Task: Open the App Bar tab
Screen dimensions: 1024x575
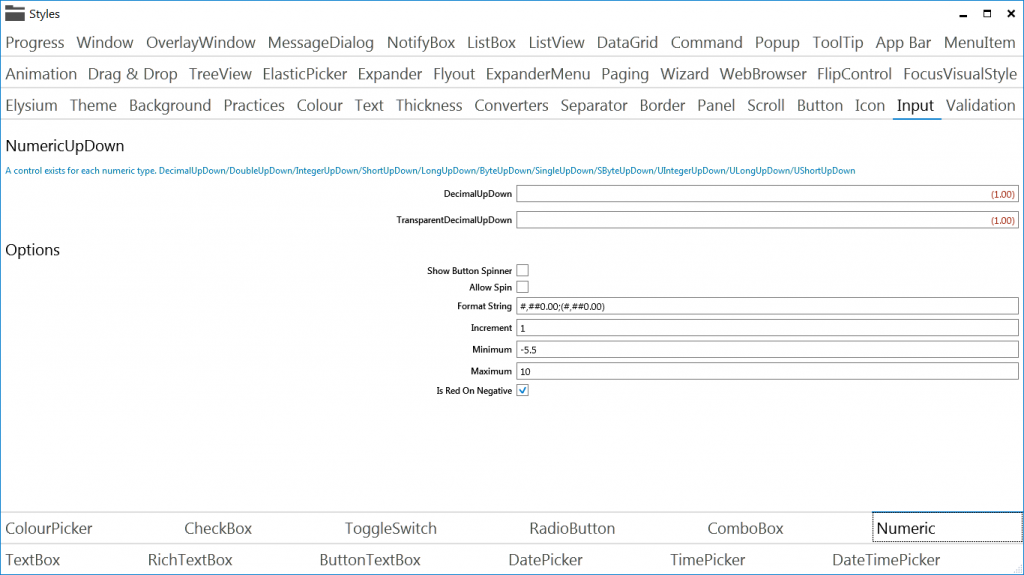Action: (x=903, y=42)
